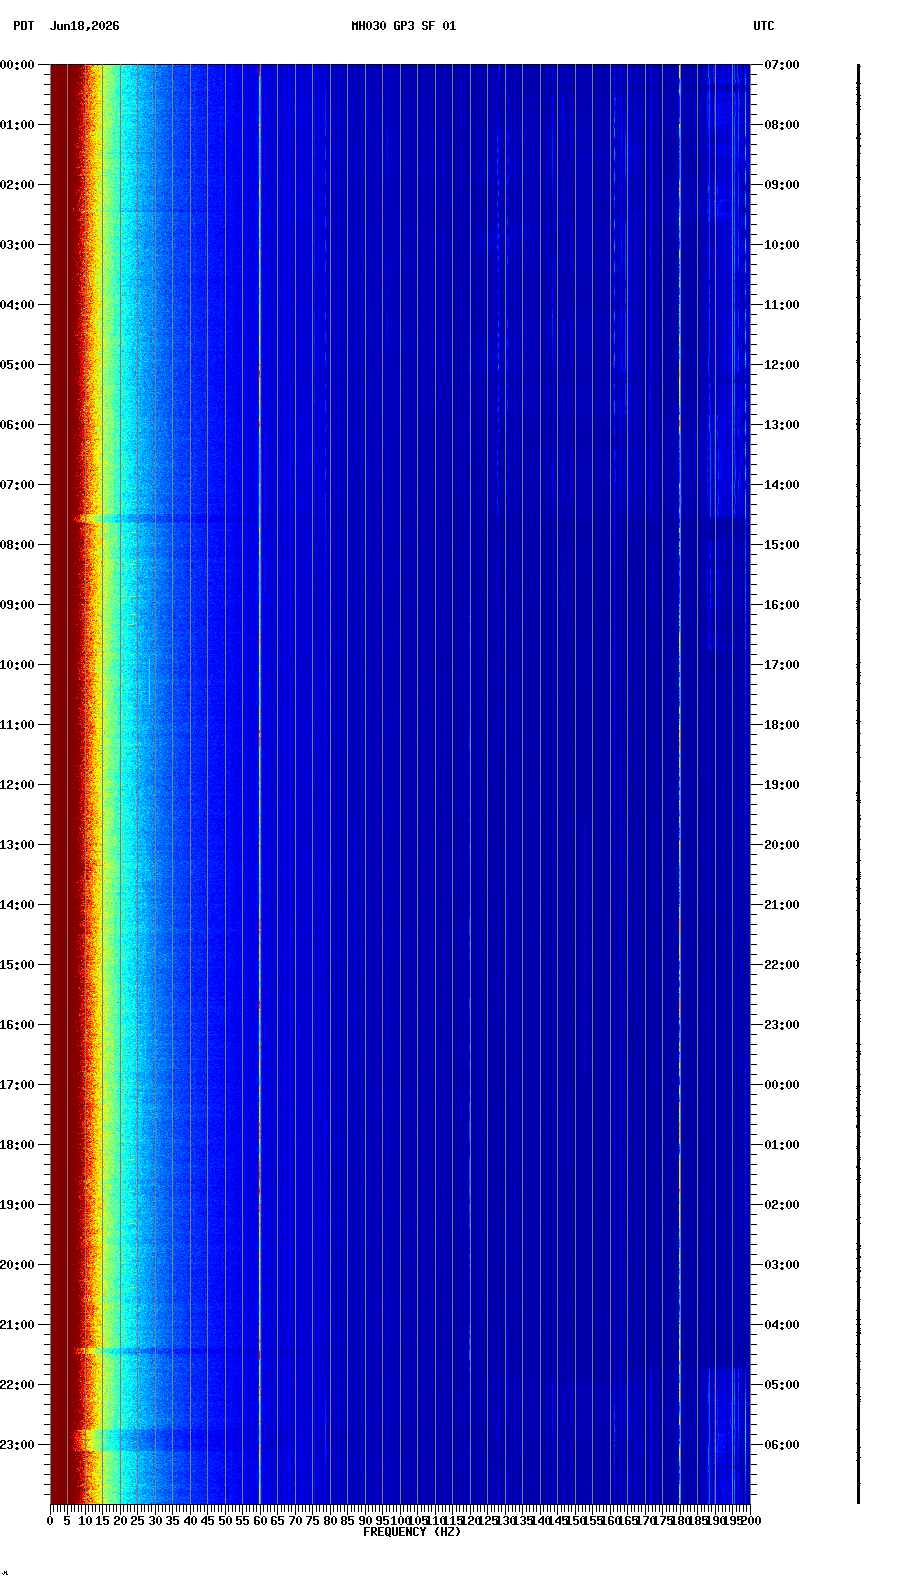Click 23:00 on the UTC time axis
Viewport: 902px width, 1584px height.
(782, 1025)
